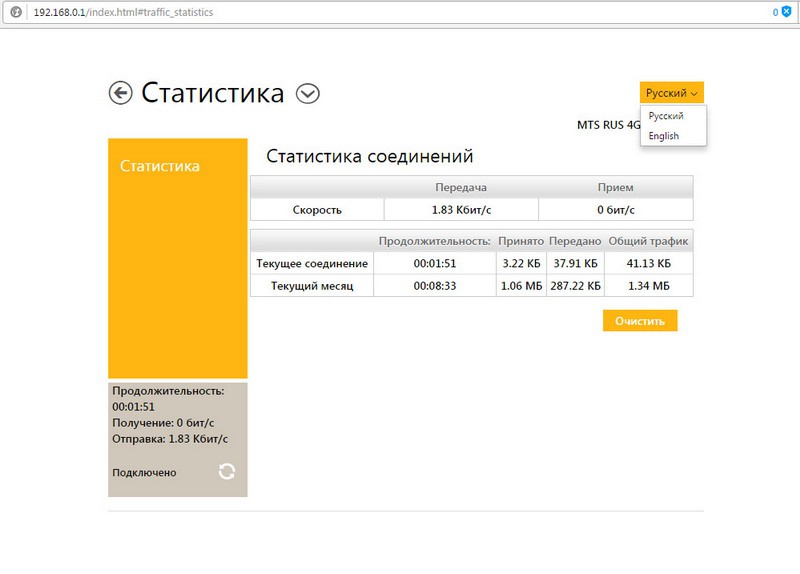Screen dimensions: 800x574
Task: Click the Статистика соединений heading
Action: pyautogui.click(x=369, y=157)
